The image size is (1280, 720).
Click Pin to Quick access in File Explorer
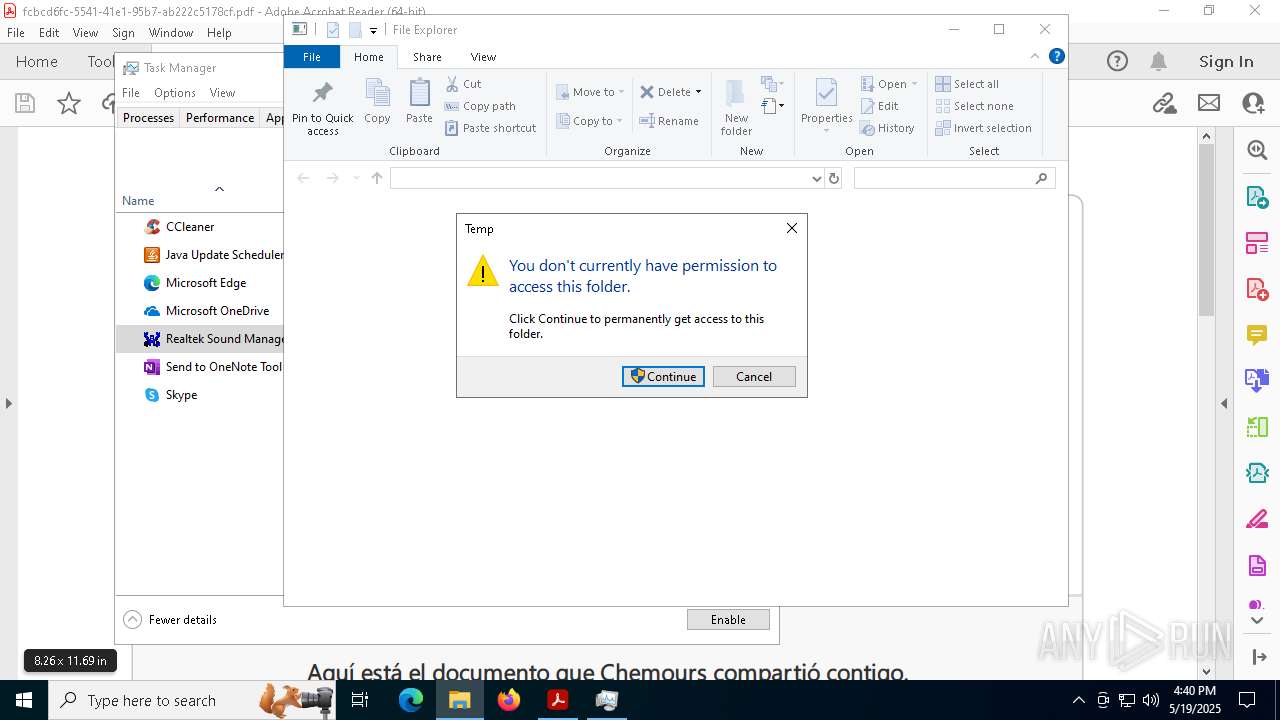pyautogui.click(x=322, y=108)
